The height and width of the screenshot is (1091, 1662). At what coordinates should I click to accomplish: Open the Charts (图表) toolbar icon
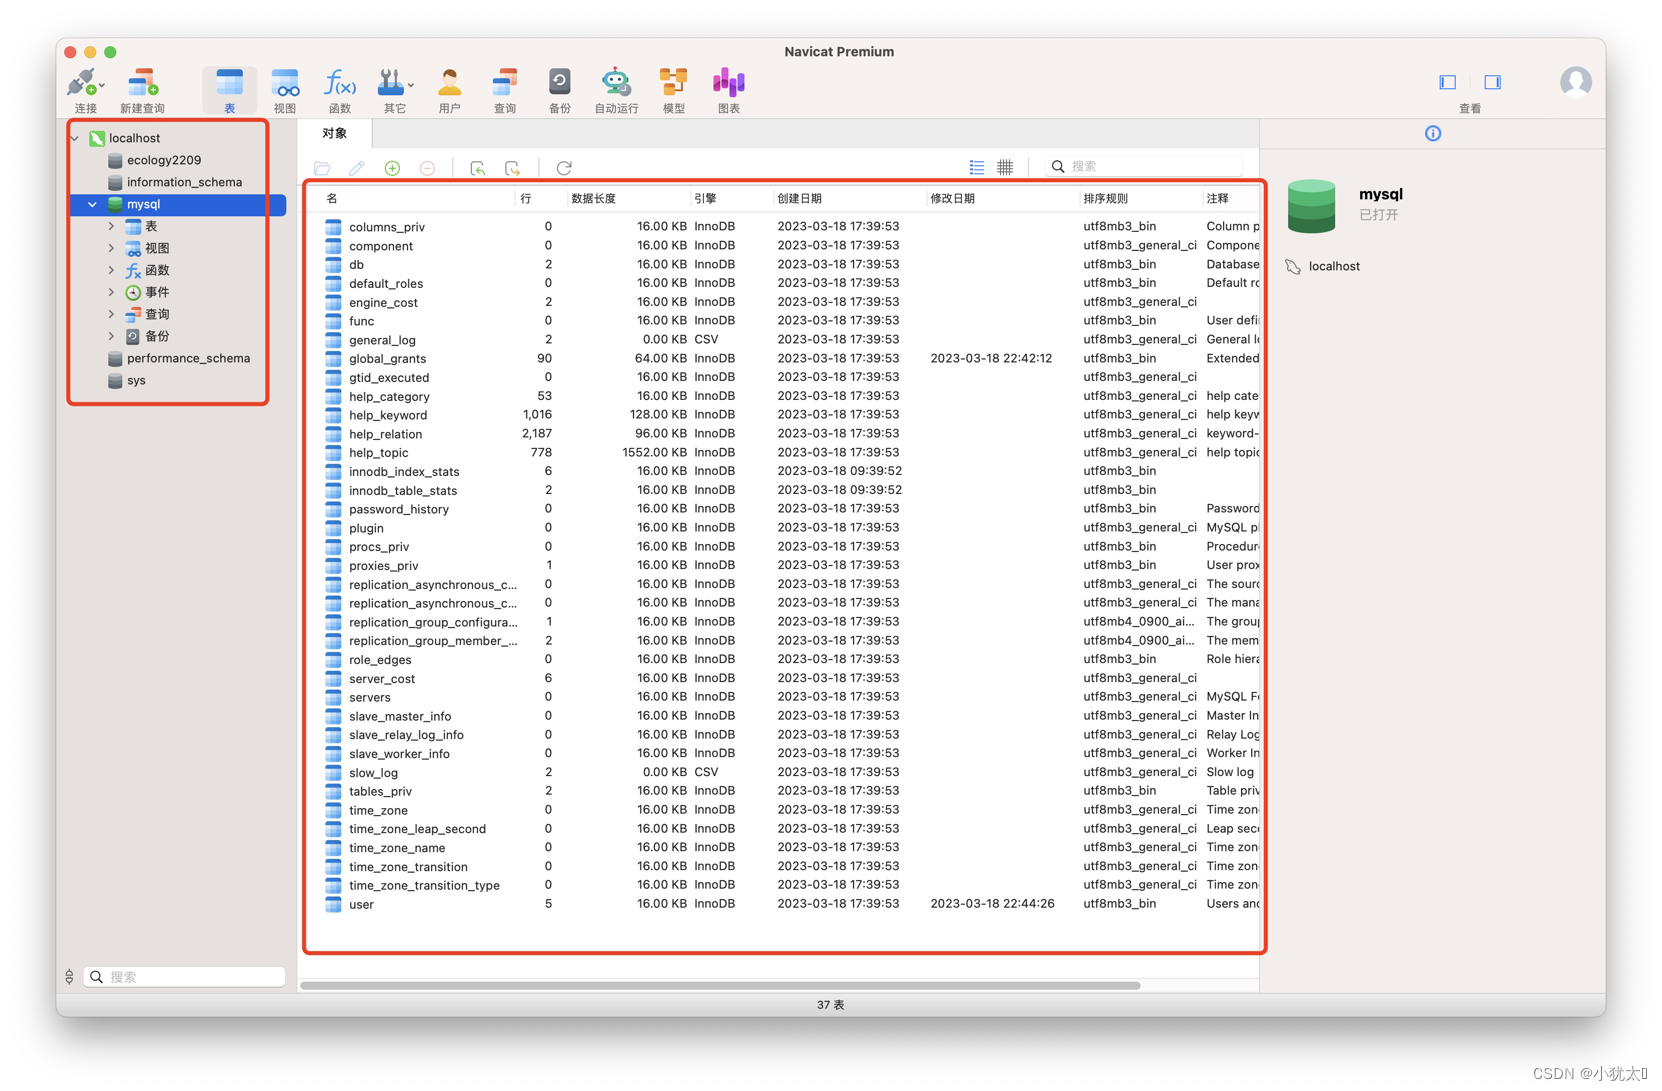pos(728,90)
